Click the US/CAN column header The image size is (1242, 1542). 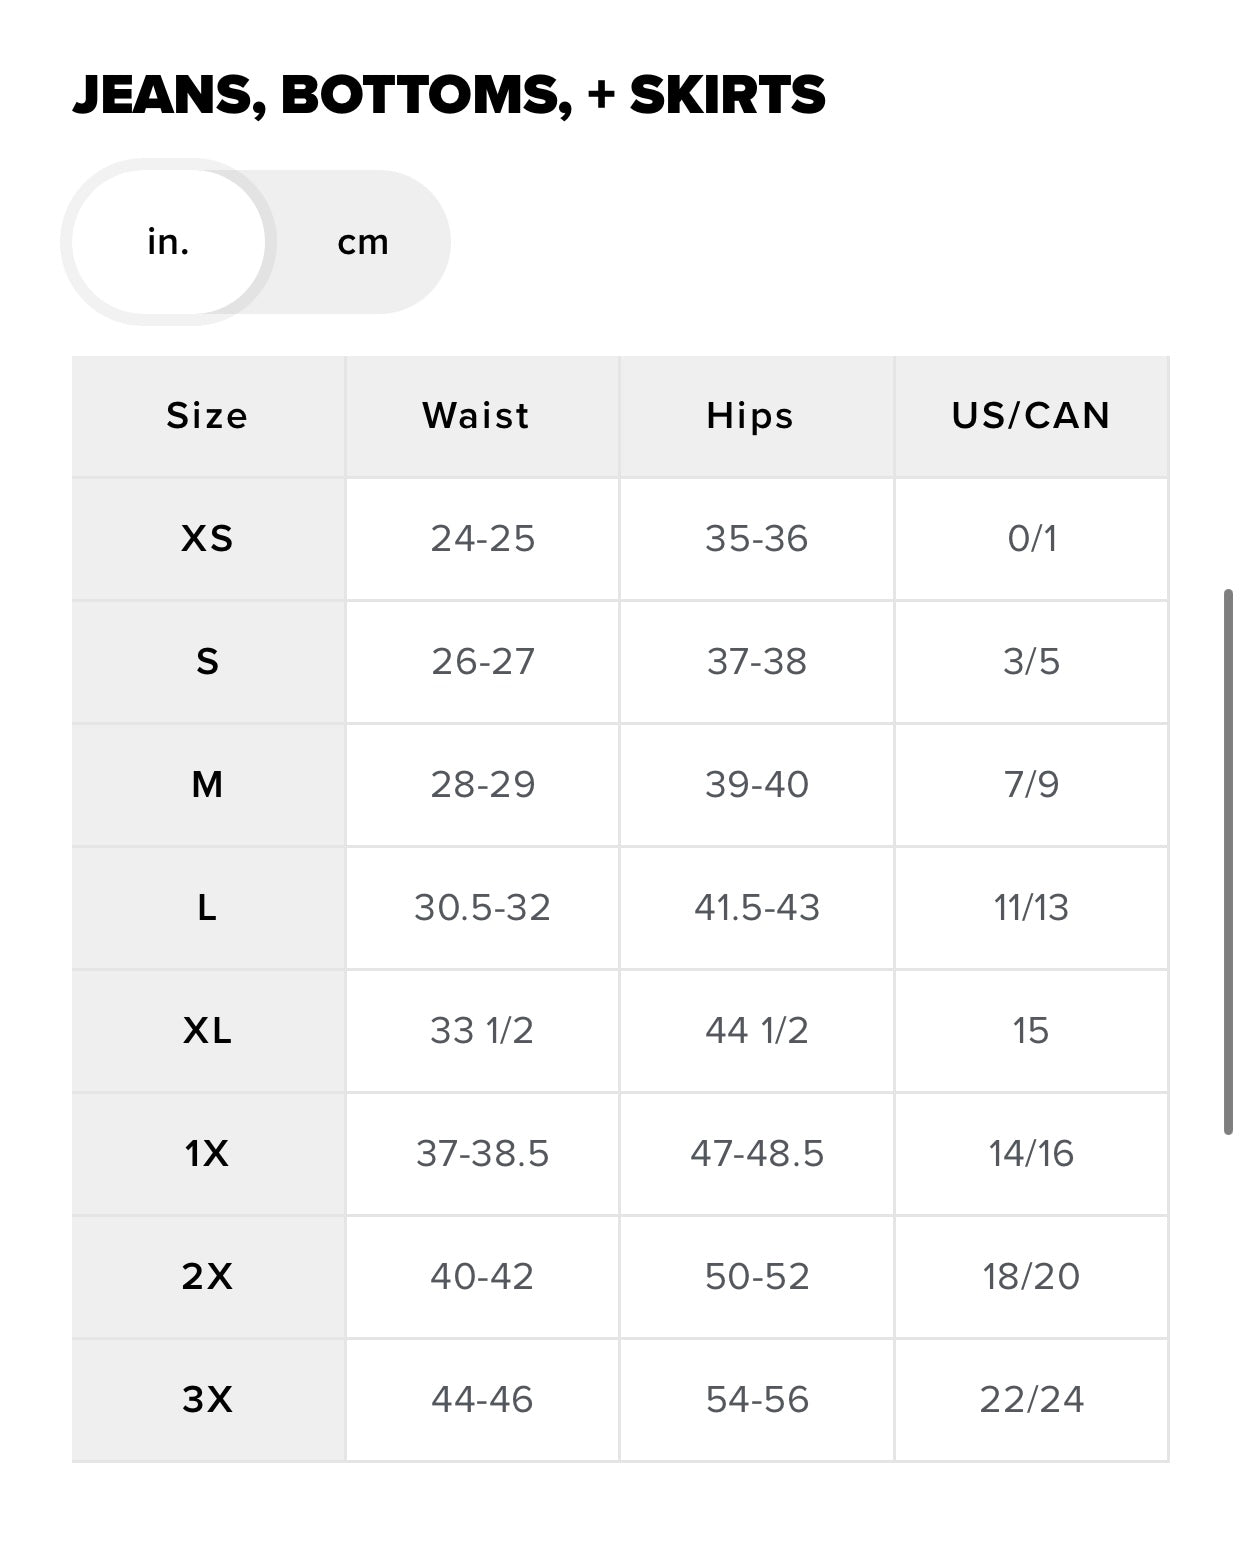click(x=1031, y=416)
